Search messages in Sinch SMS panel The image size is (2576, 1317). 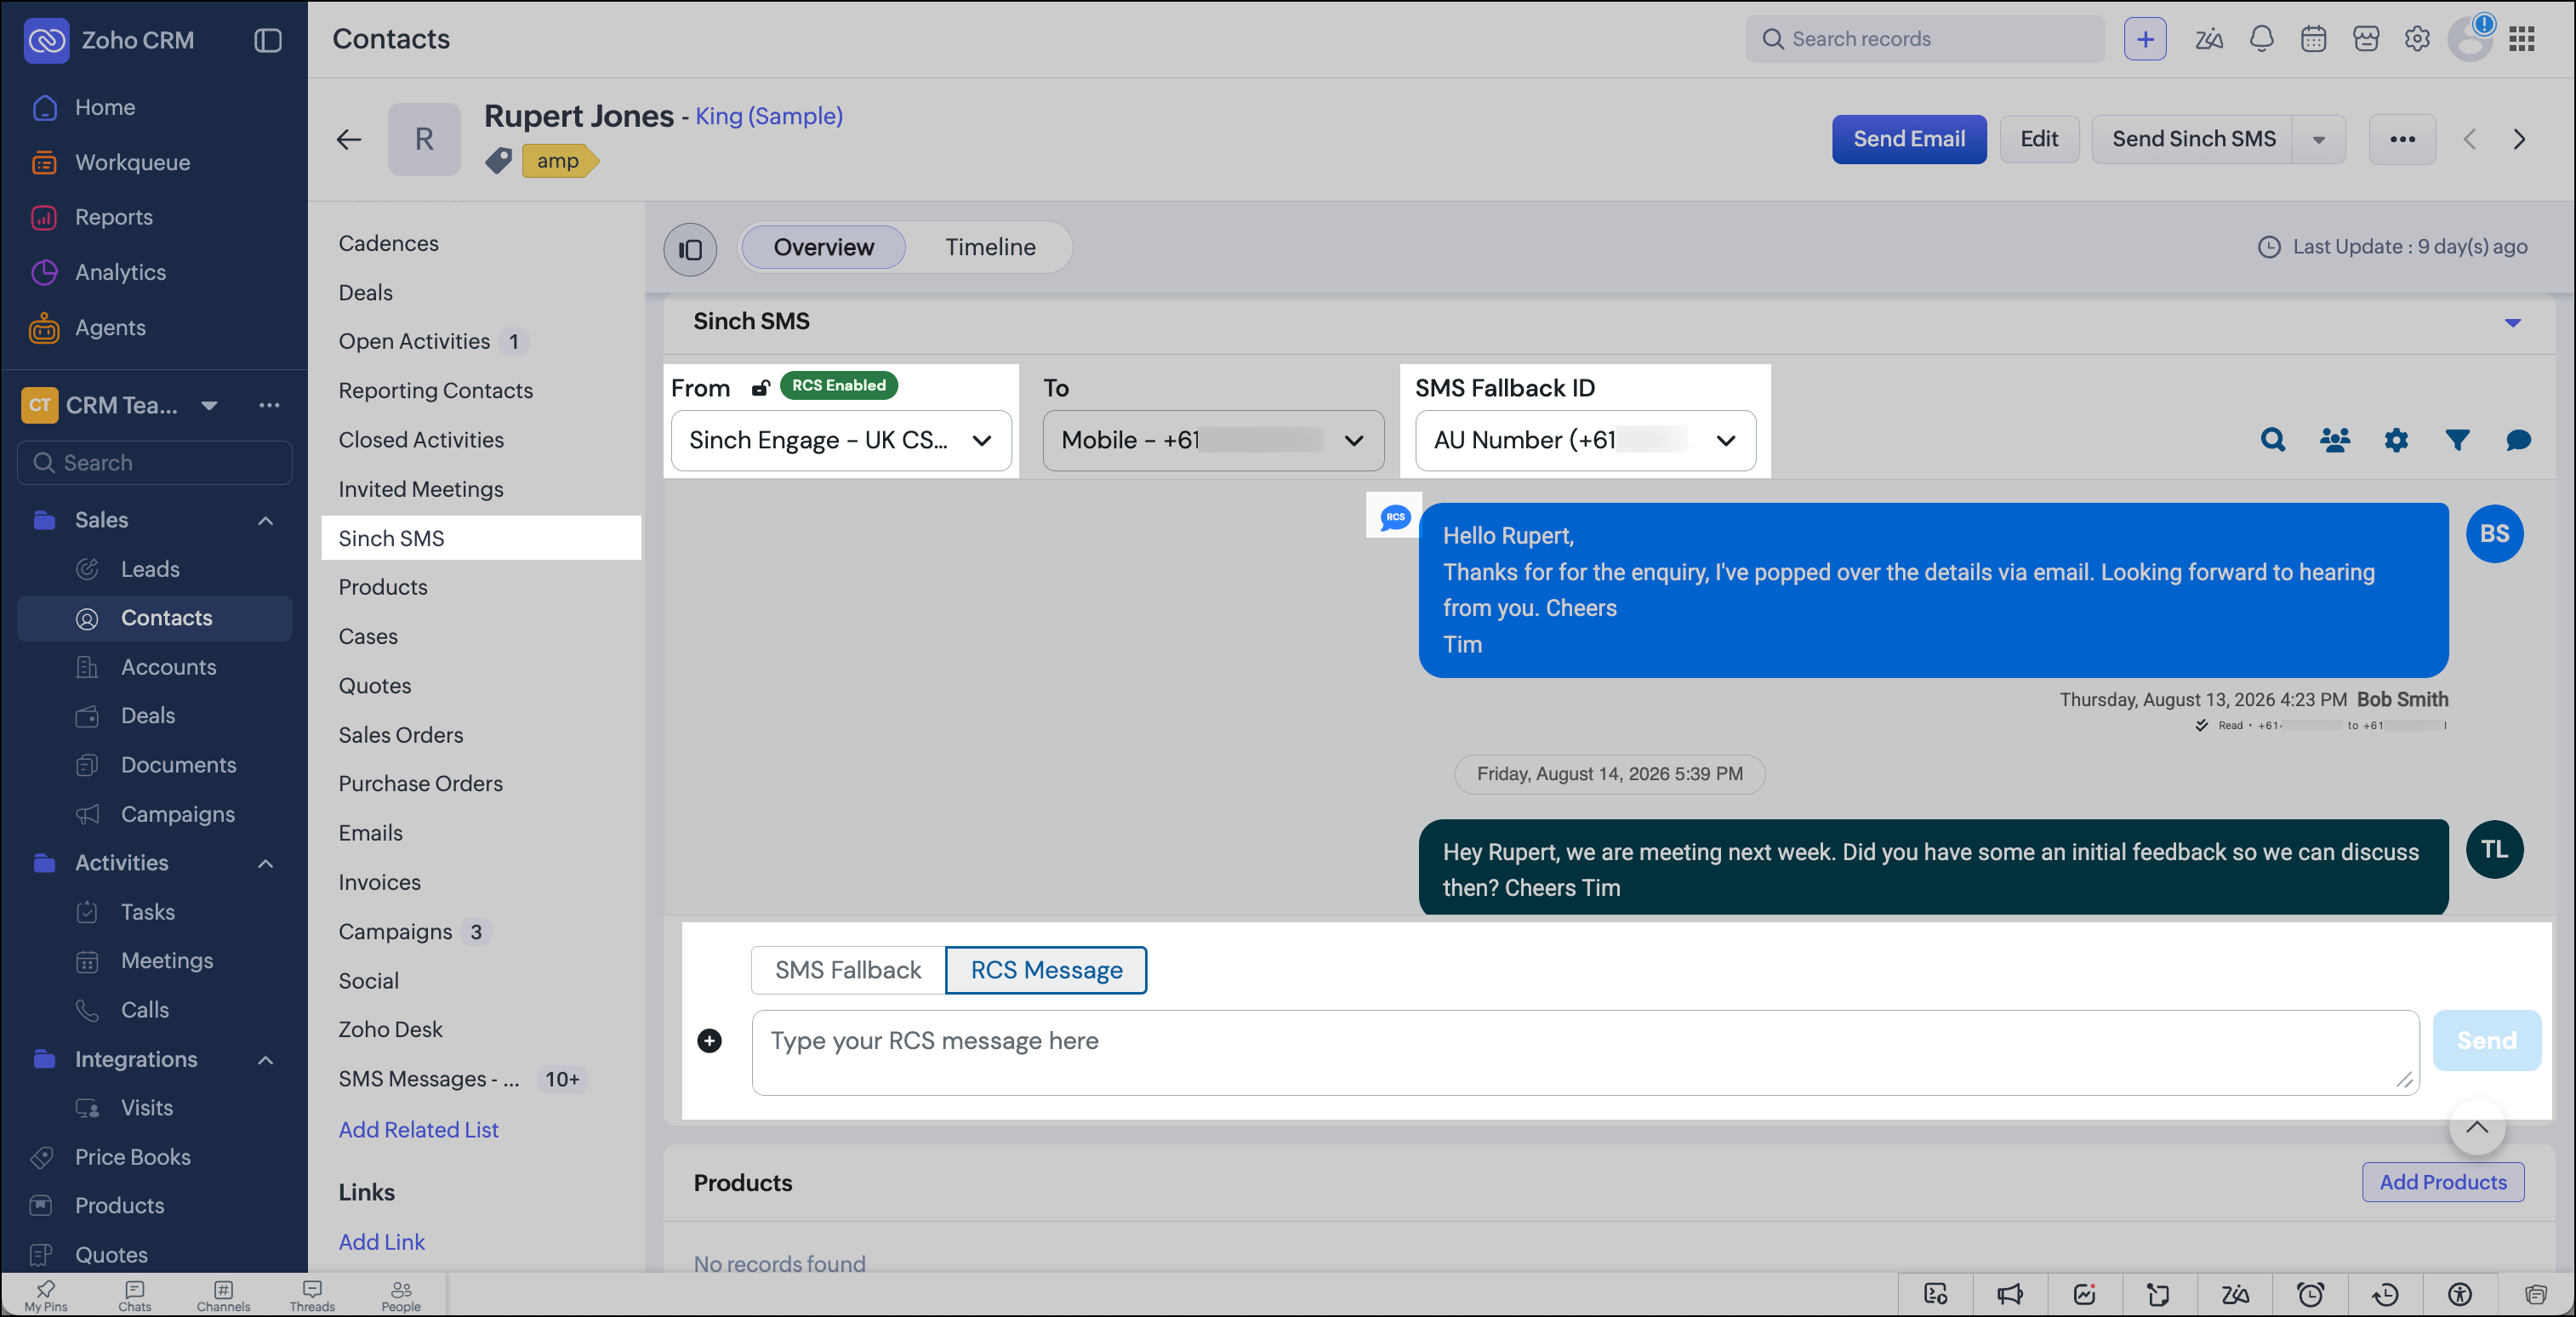pyautogui.click(x=2273, y=440)
